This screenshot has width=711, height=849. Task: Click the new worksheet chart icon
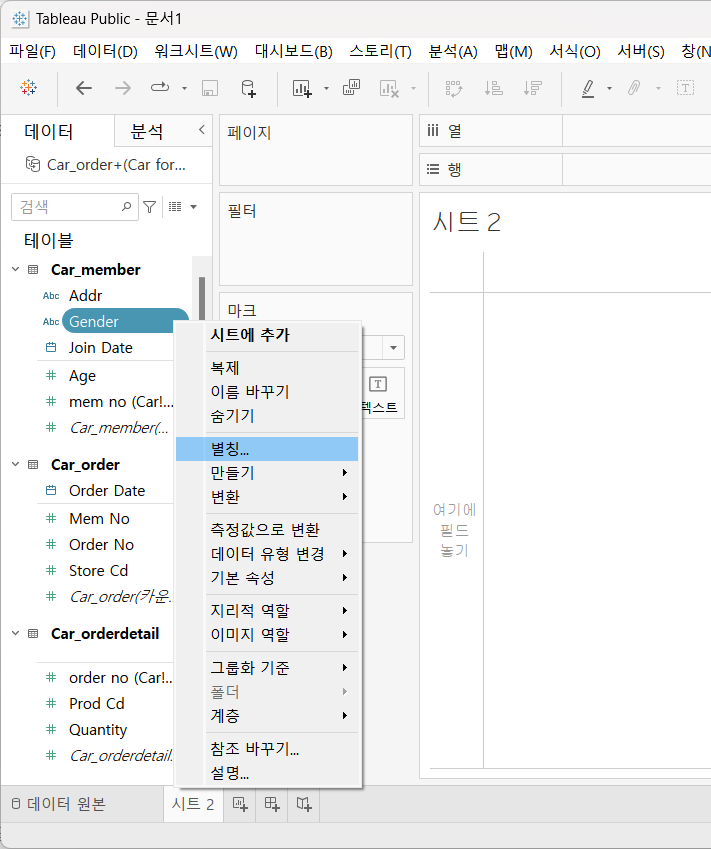click(x=302, y=88)
